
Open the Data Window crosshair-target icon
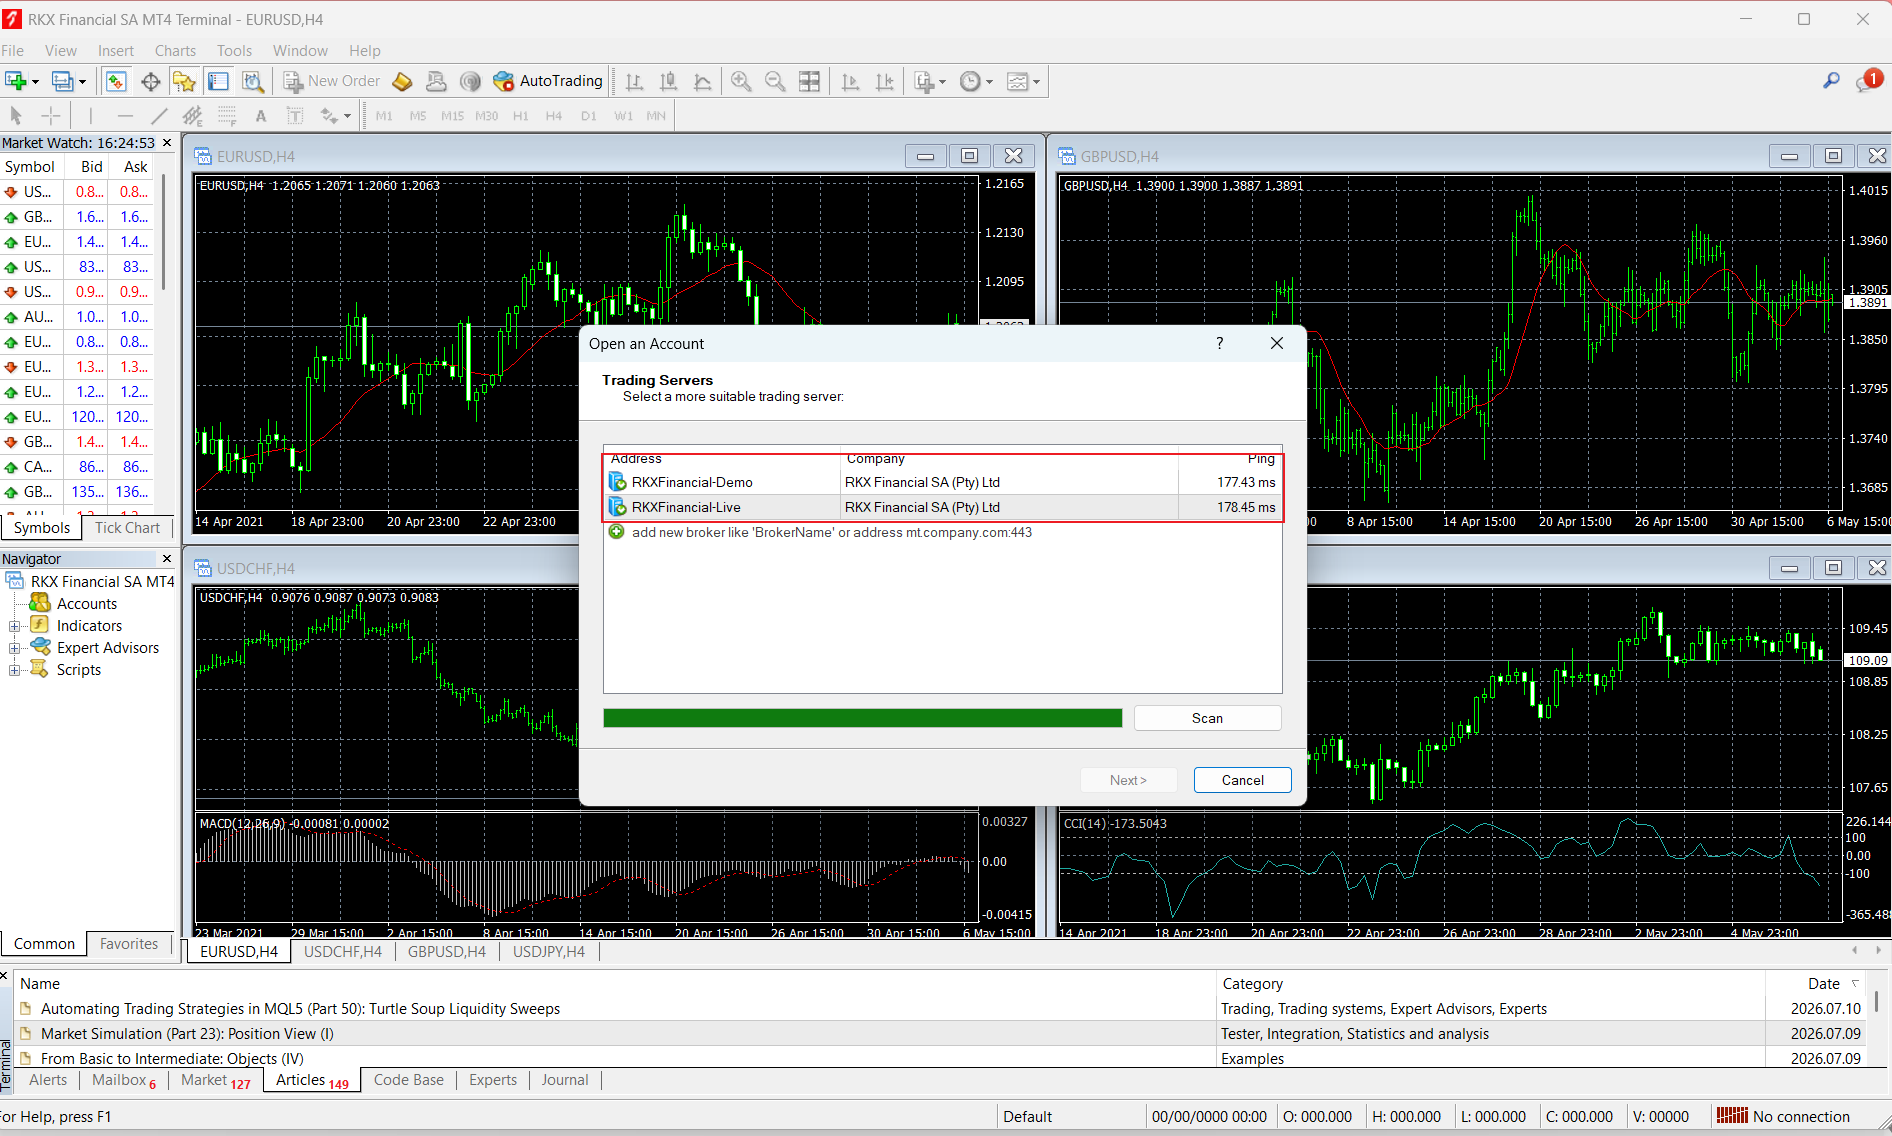150,81
